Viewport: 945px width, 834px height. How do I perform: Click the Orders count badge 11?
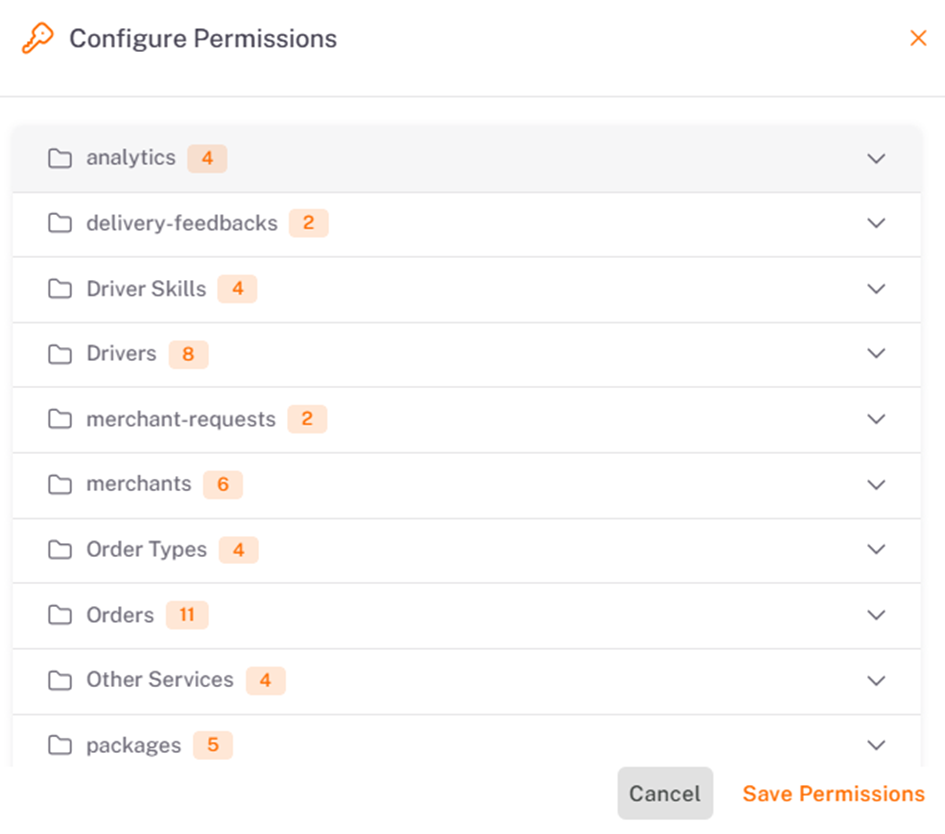pyautogui.click(x=187, y=615)
